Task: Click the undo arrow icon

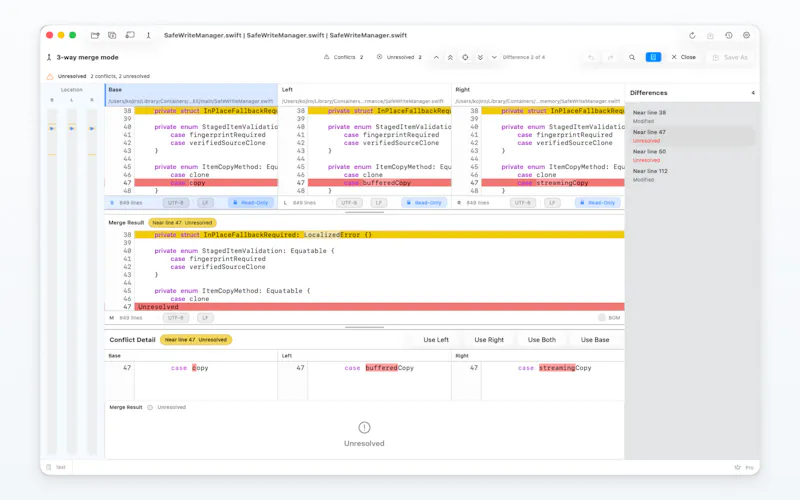Action: [x=591, y=57]
